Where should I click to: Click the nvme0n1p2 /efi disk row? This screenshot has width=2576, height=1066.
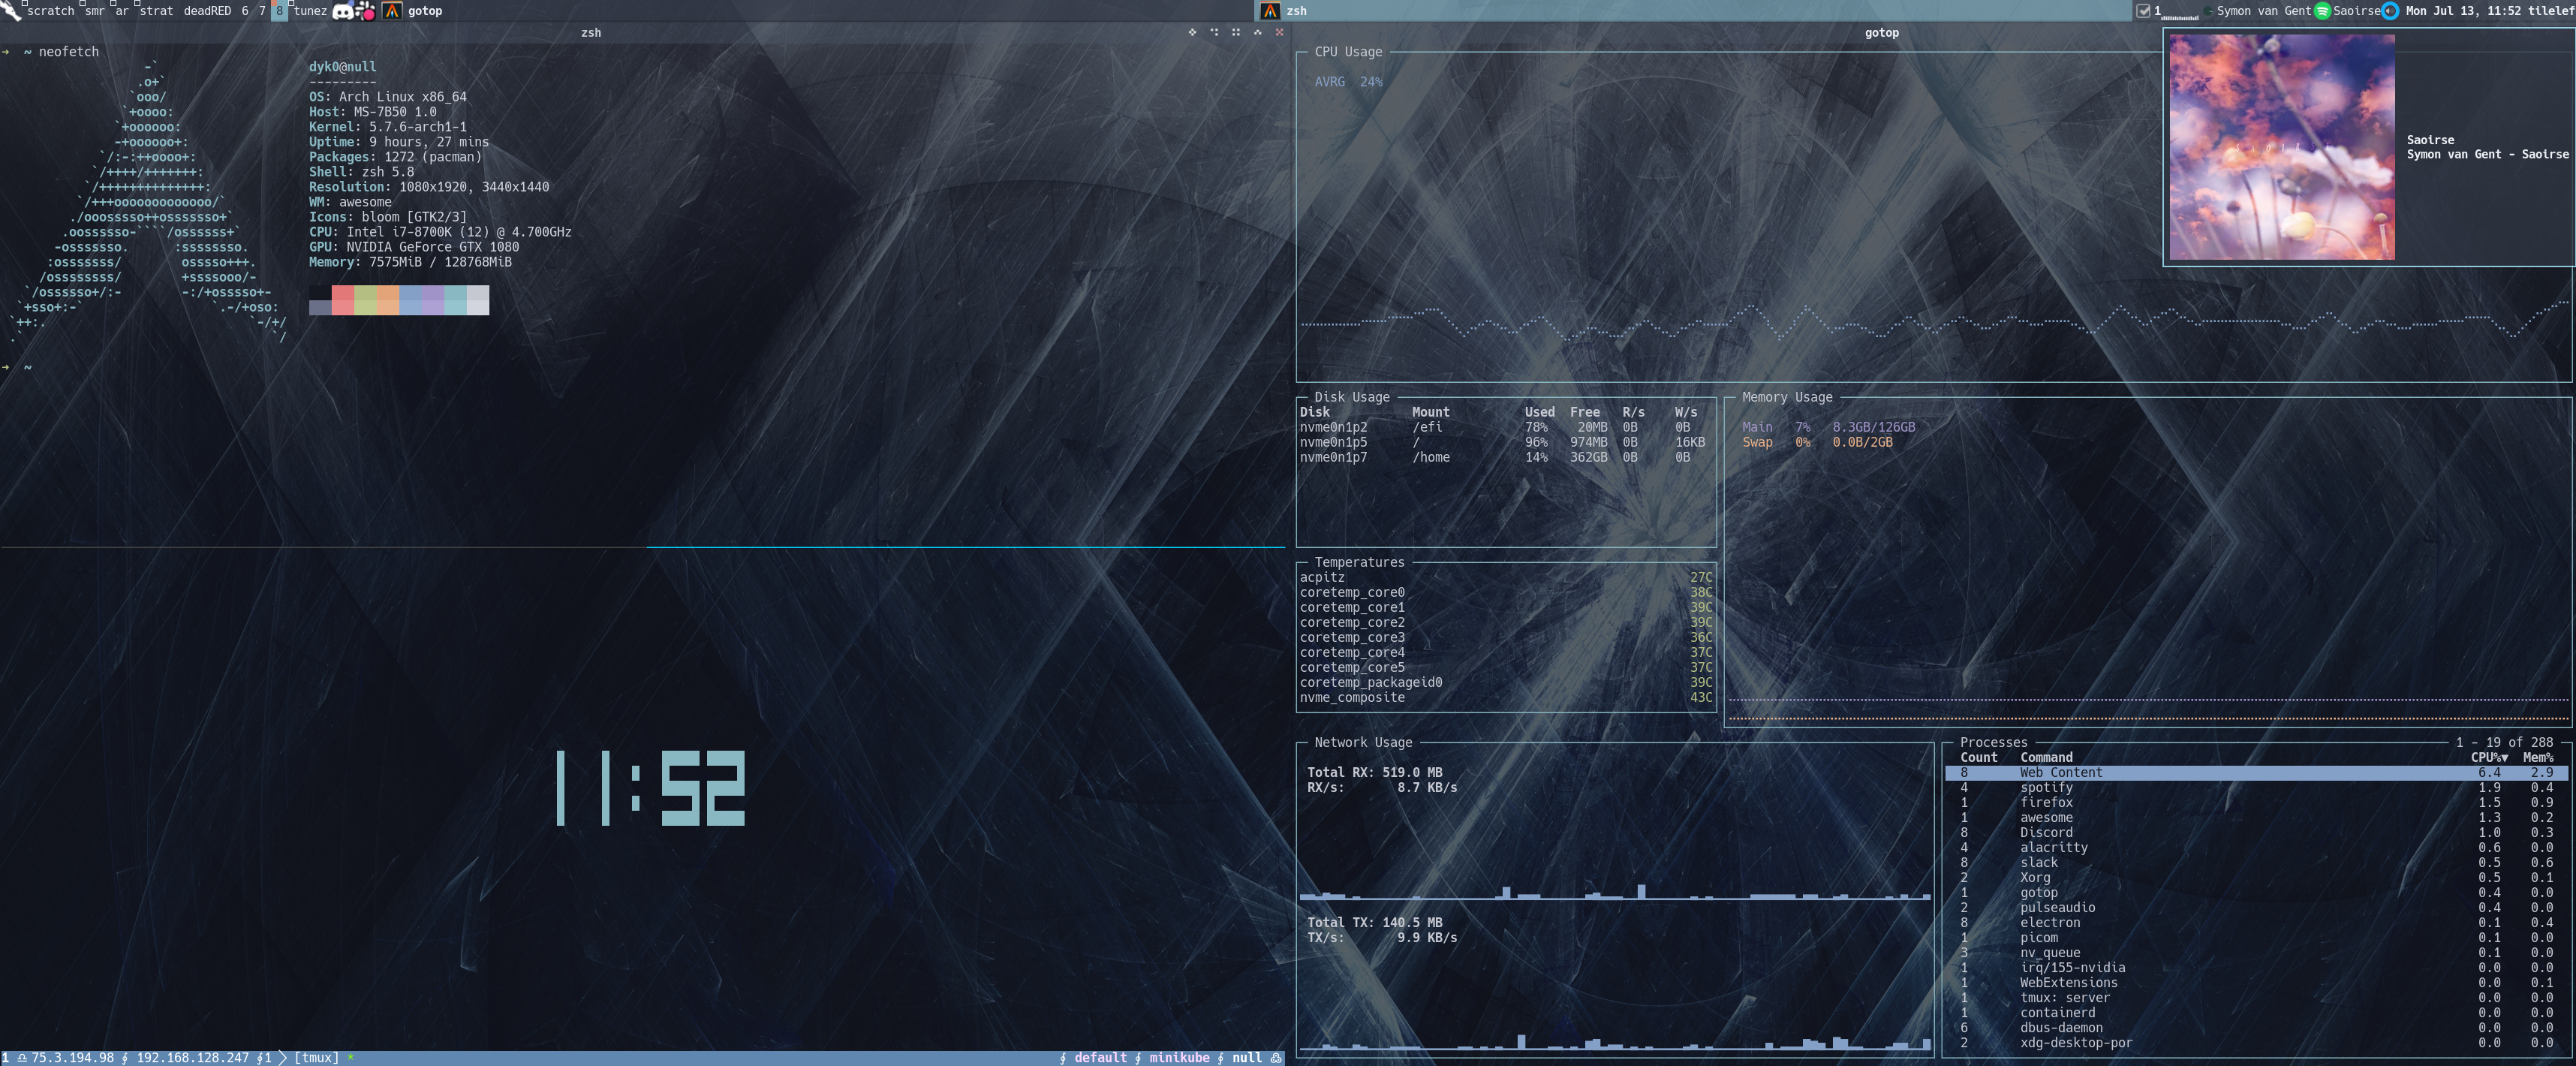tap(1506, 427)
